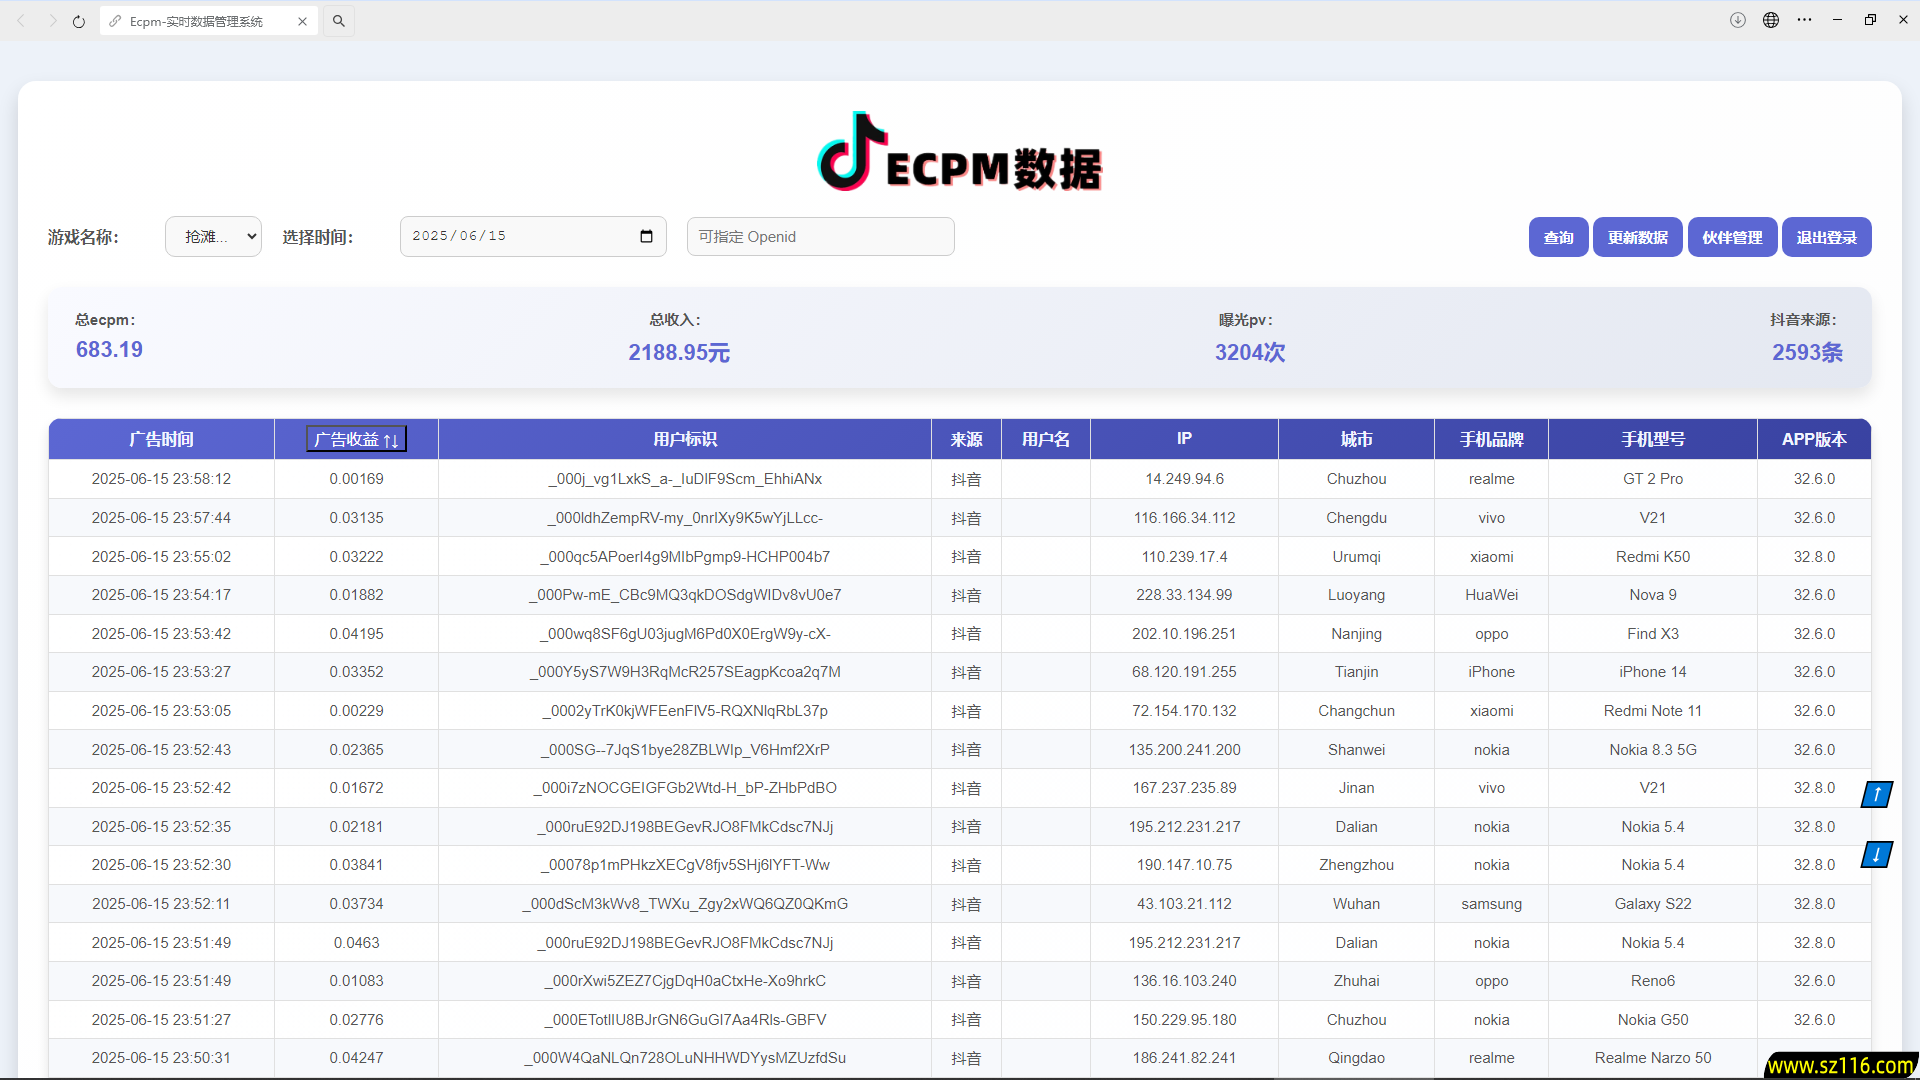This screenshot has width=1920, height=1080.
Task: Click revenue value 0.0463
Action: [x=356, y=943]
